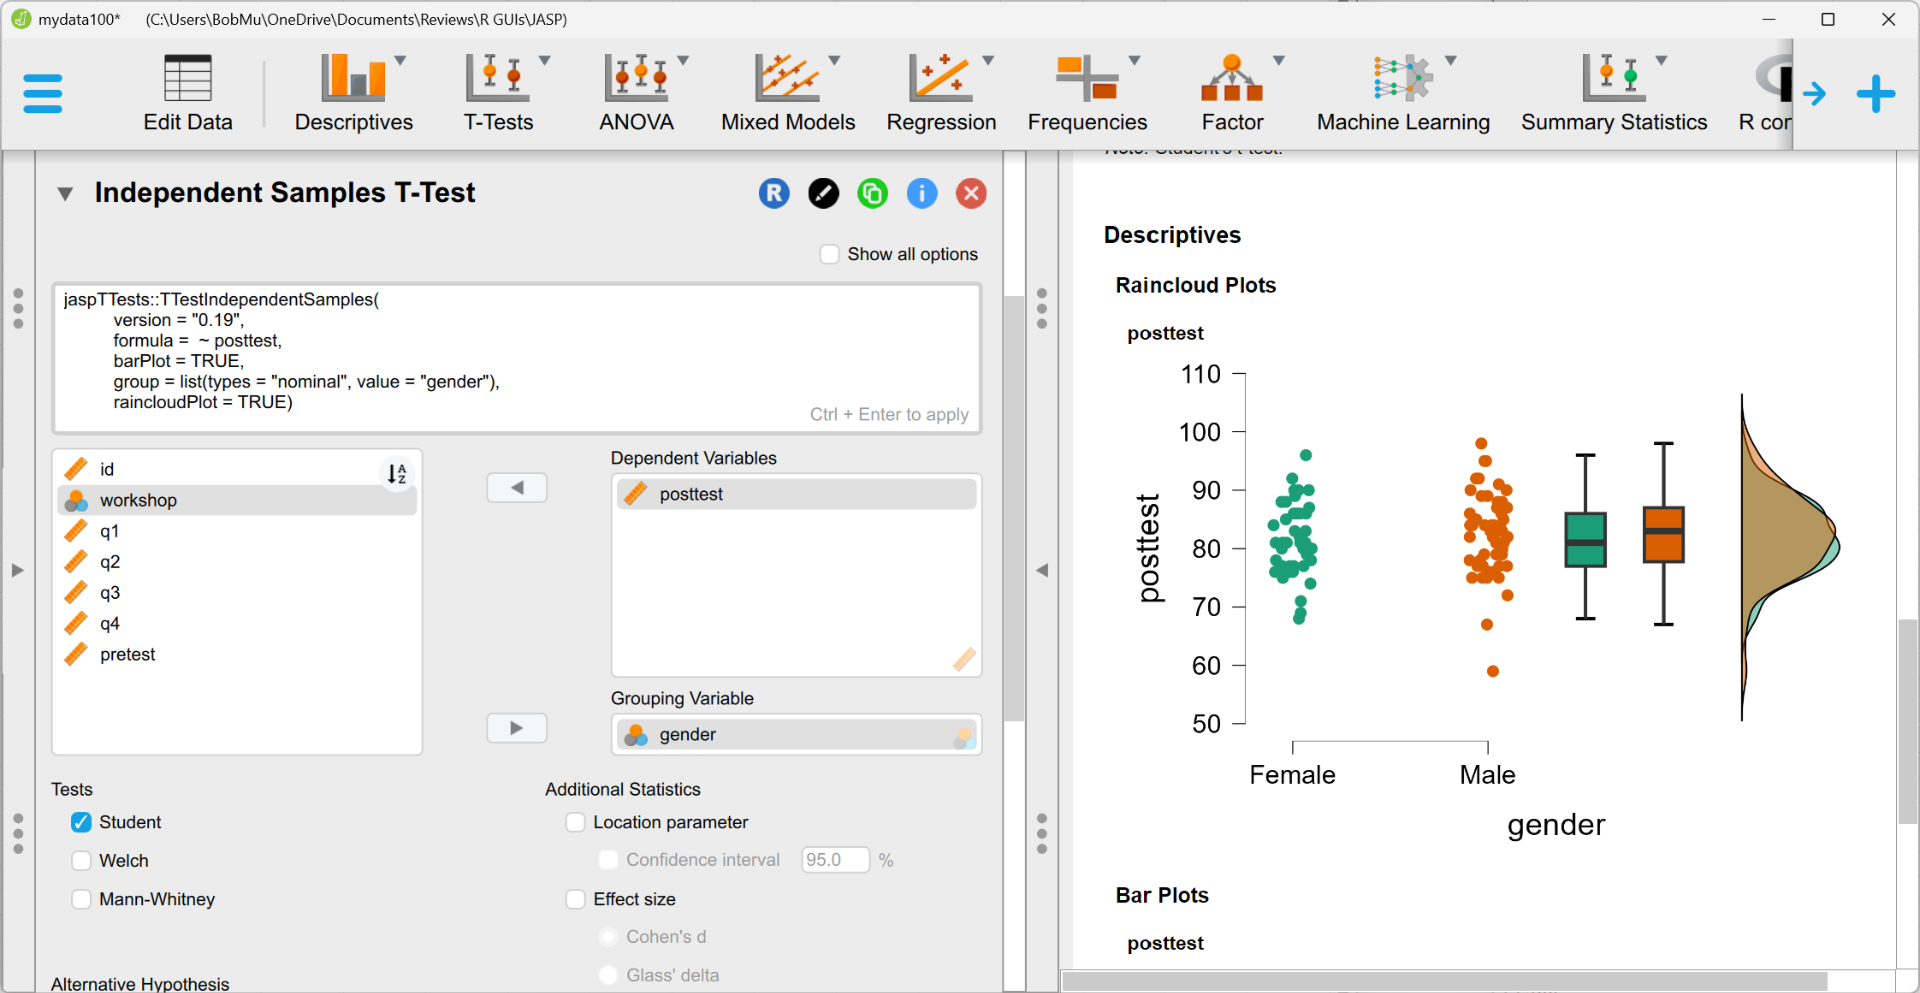Click the confidence interval percentage field
This screenshot has width=1920, height=993.
coord(835,860)
